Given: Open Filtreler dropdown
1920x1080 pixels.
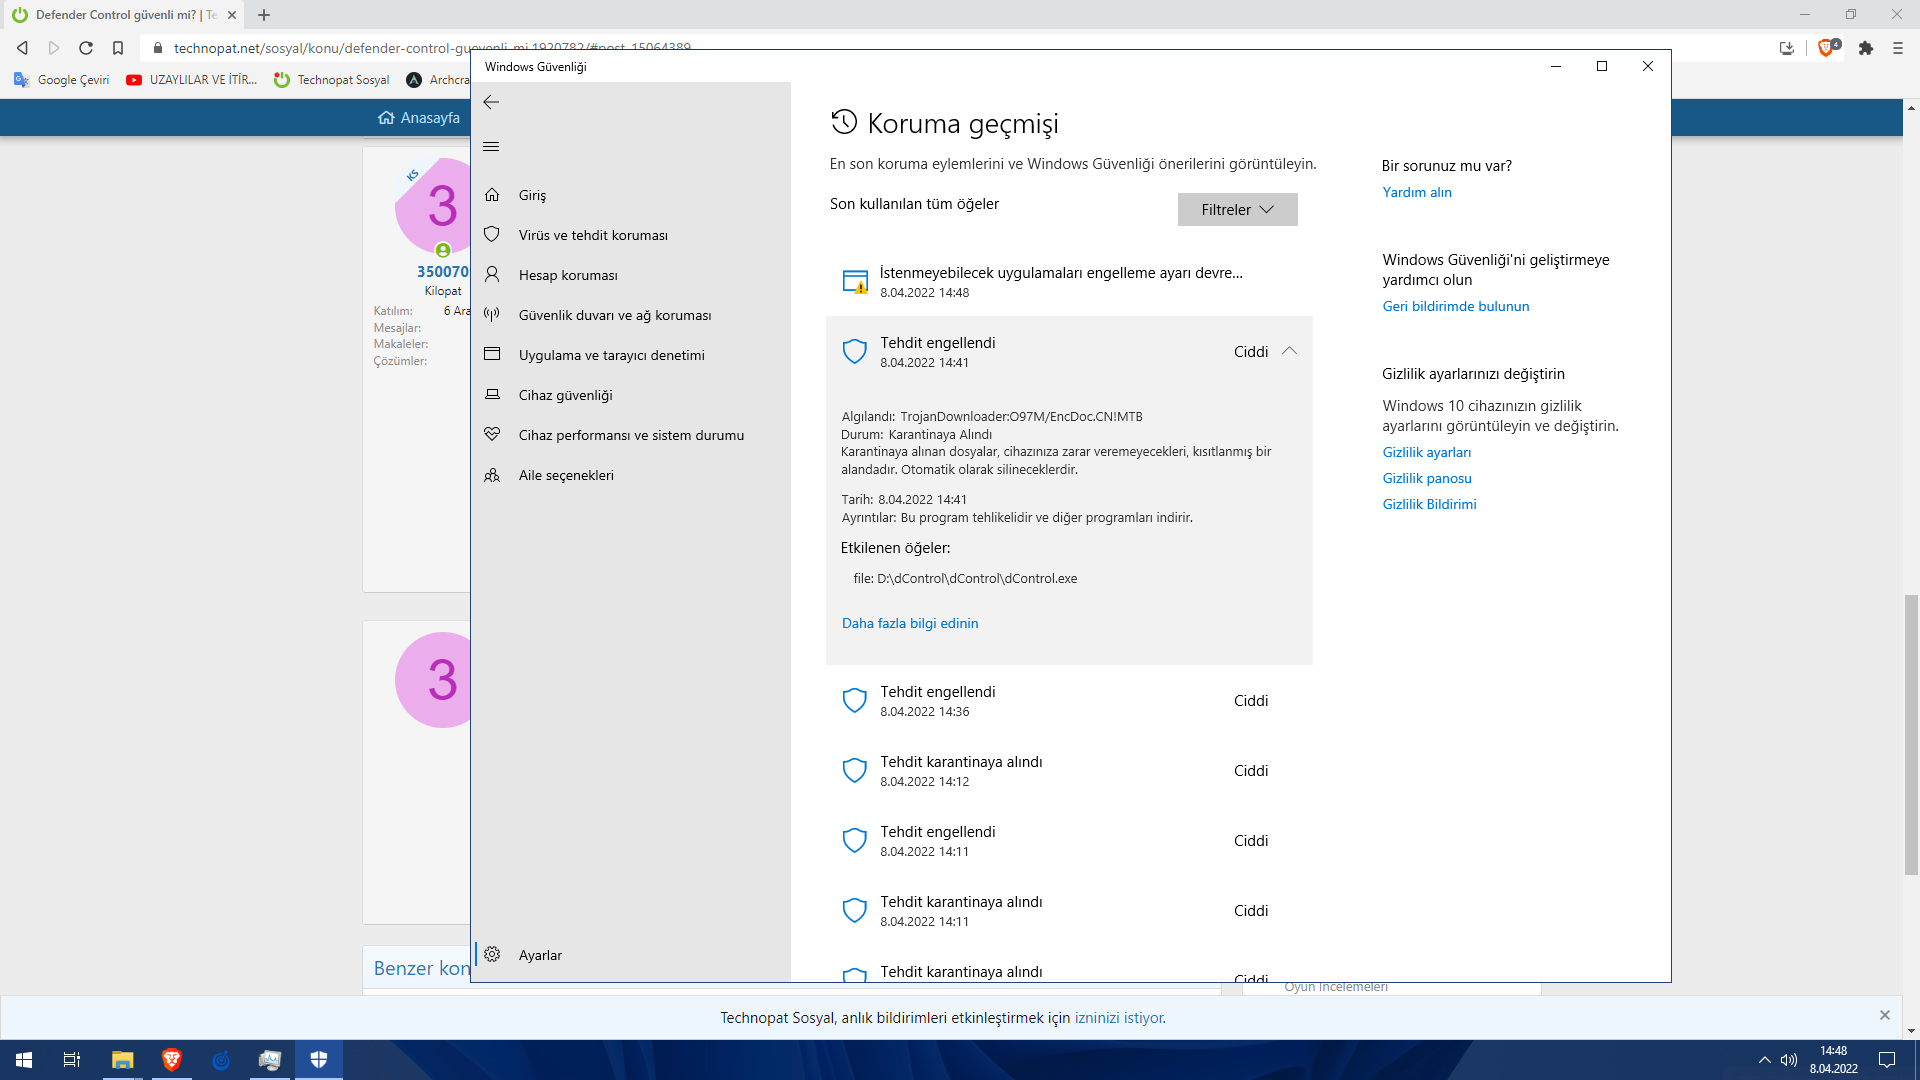Looking at the screenshot, I should [x=1237, y=210].
